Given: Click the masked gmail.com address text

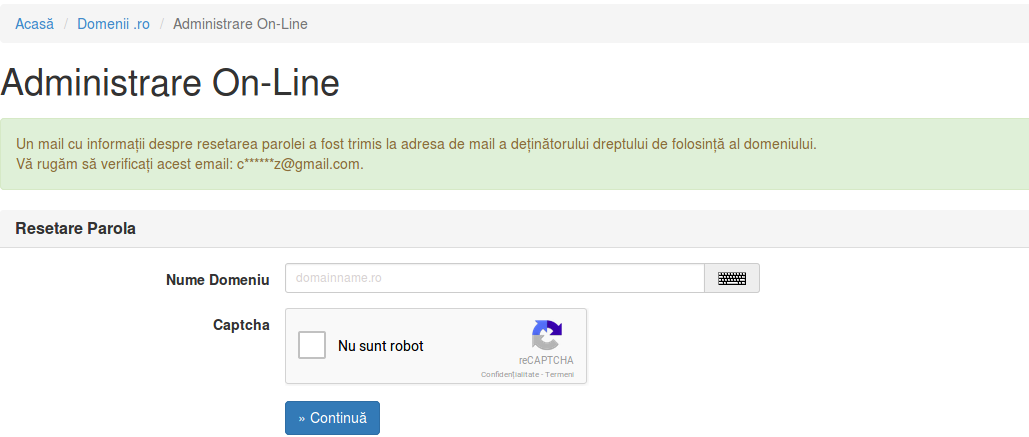Looking at the screenshot, I should 300,164.
